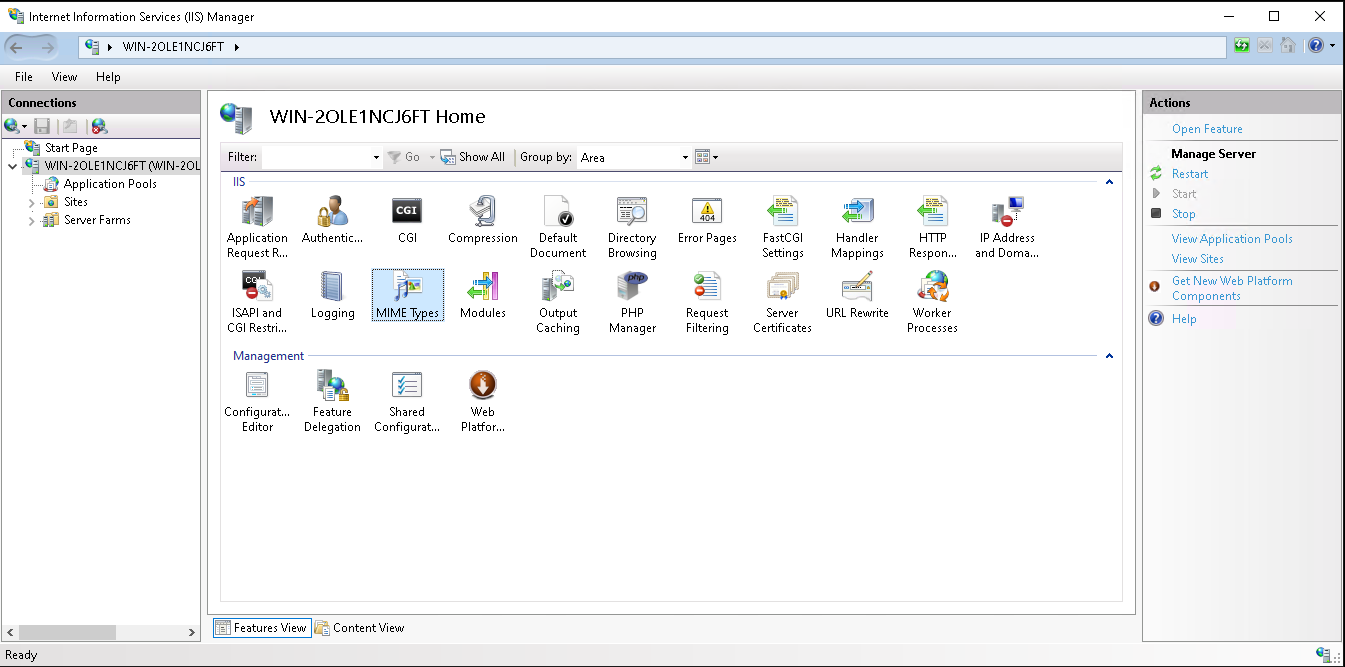
Task: Collapse the Management group section
Action: tap(1109, 356)
